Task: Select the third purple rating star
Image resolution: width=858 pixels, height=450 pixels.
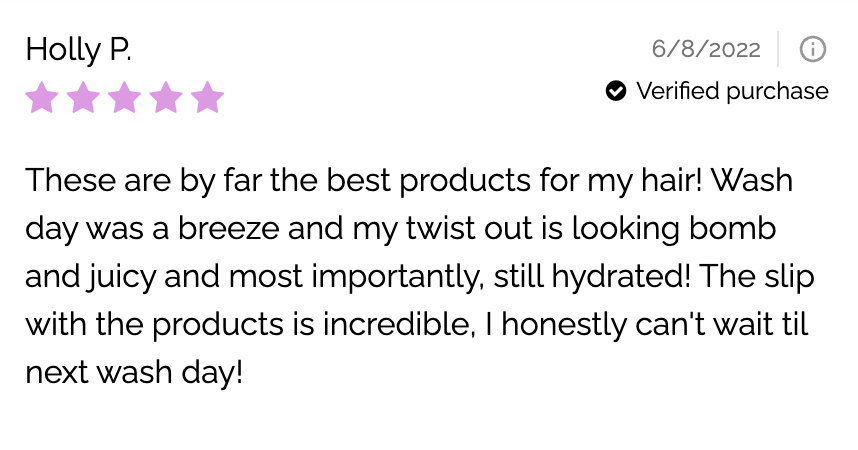Action: pos(125,98)
